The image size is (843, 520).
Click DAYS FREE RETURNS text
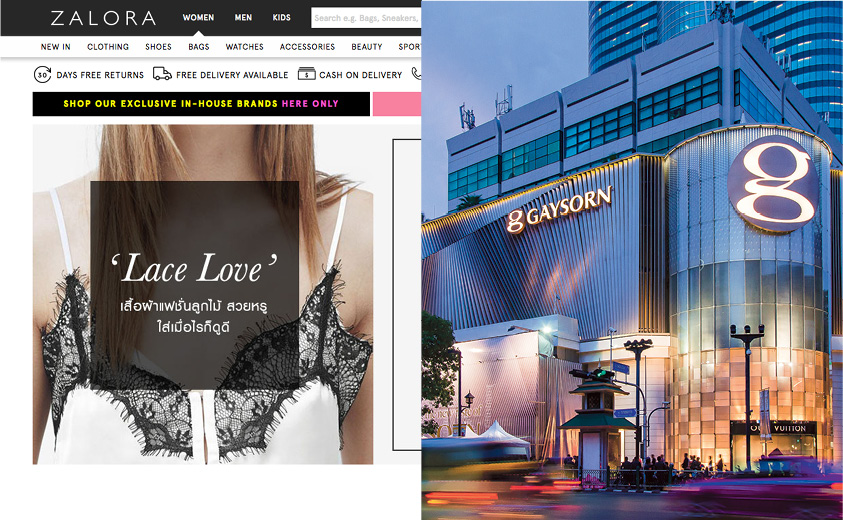(100, 75)
